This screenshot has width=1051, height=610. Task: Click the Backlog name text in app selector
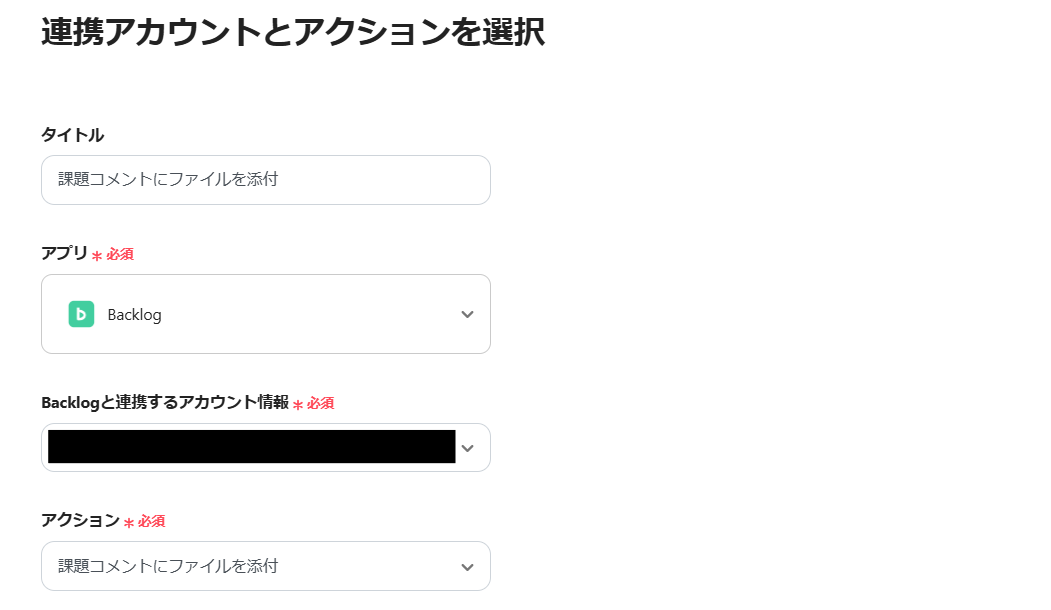135,313
